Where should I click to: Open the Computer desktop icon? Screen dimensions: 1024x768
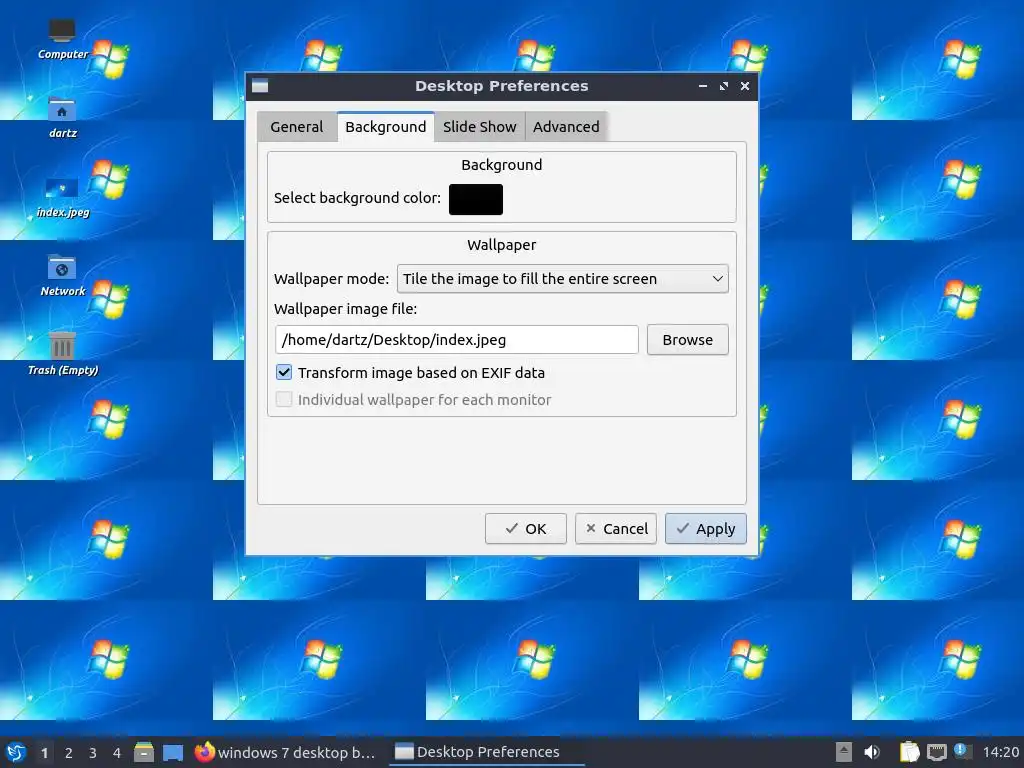[x=62, y=39]
